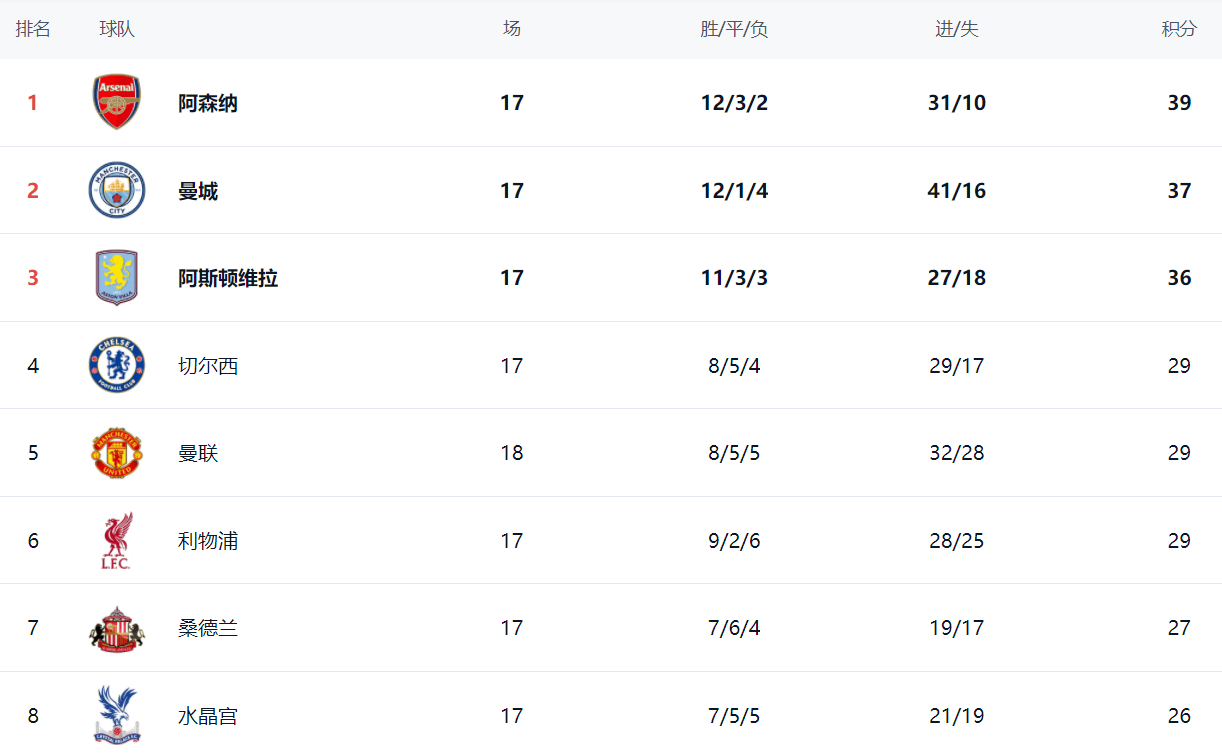Viewport: 1222px width, 756px height.
Task: Click the 场 column header
Action: tap(512, 29)
